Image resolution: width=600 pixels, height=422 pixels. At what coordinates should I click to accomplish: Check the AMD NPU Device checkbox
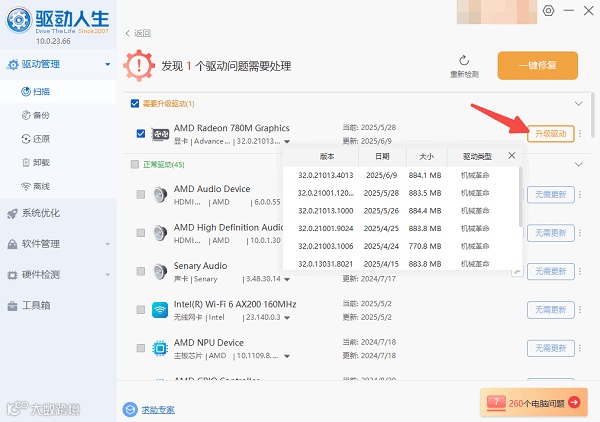[x=141, y=348]
